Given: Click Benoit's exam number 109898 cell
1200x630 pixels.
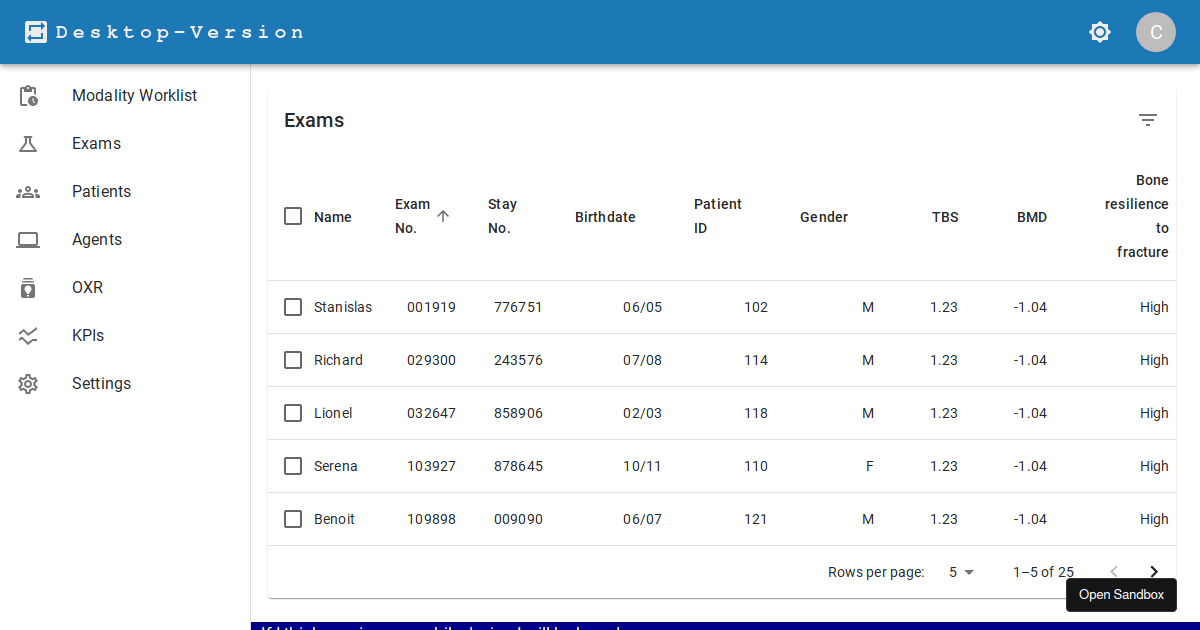Looking at the screenshot, I should pyautogui.click(x=431, y=519).
